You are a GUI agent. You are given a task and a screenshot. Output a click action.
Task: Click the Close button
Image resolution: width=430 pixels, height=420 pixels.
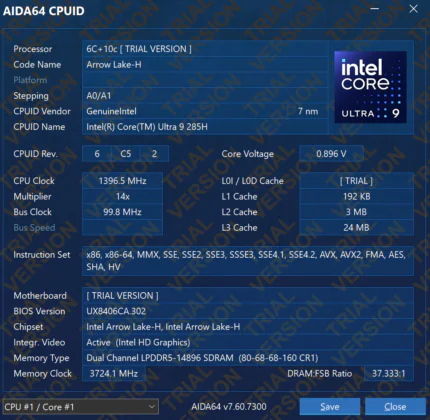(x=395, y=407)
